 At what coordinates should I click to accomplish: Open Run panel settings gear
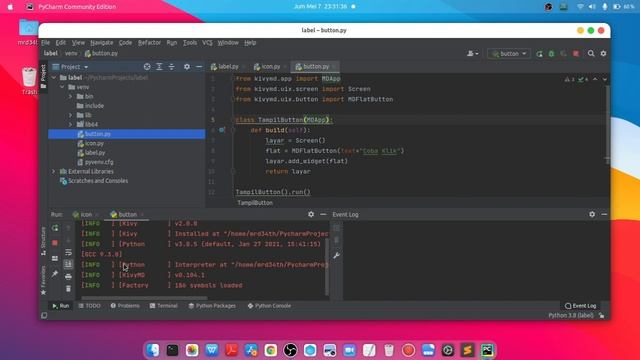point(311,214)
